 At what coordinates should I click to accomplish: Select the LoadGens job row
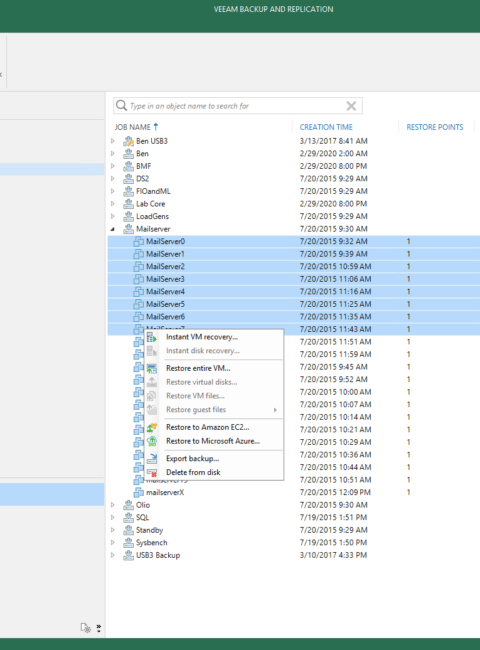click(294, 216)
